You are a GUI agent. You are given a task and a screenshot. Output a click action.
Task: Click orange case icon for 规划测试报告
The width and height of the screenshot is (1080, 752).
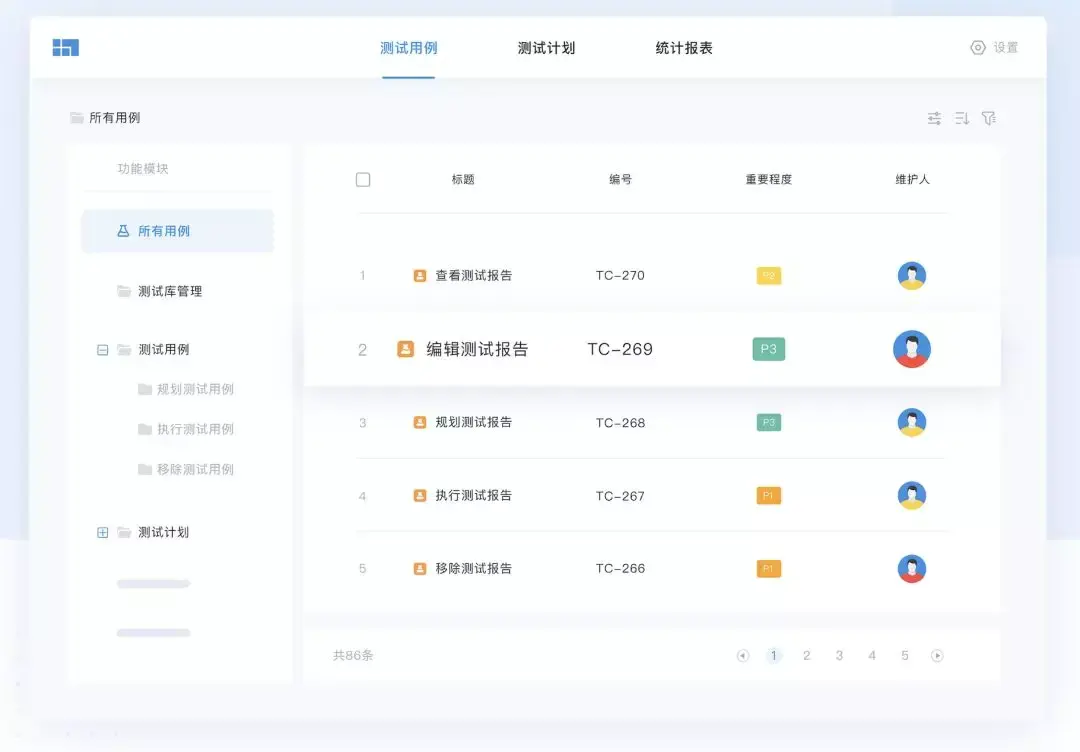click(x=419, y=422)
